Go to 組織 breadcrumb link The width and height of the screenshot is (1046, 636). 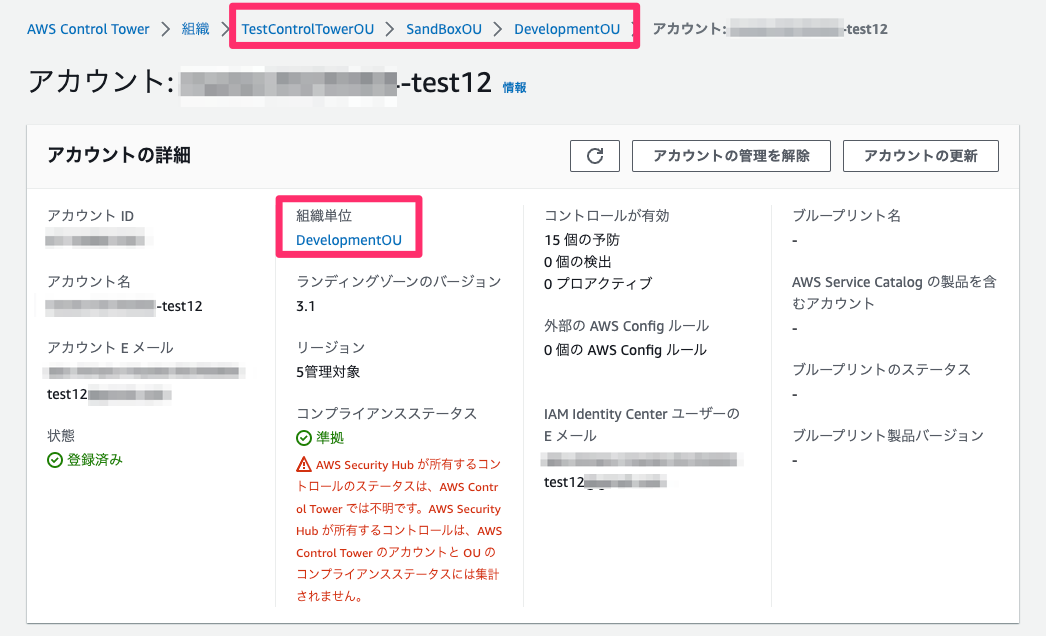195,29
